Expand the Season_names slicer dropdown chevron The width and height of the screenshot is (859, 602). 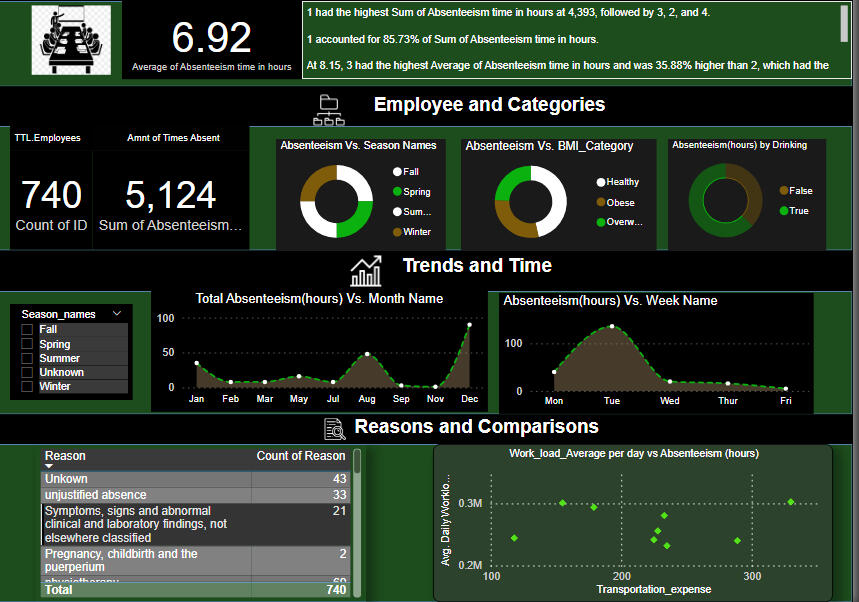click(x=117, y=314)
